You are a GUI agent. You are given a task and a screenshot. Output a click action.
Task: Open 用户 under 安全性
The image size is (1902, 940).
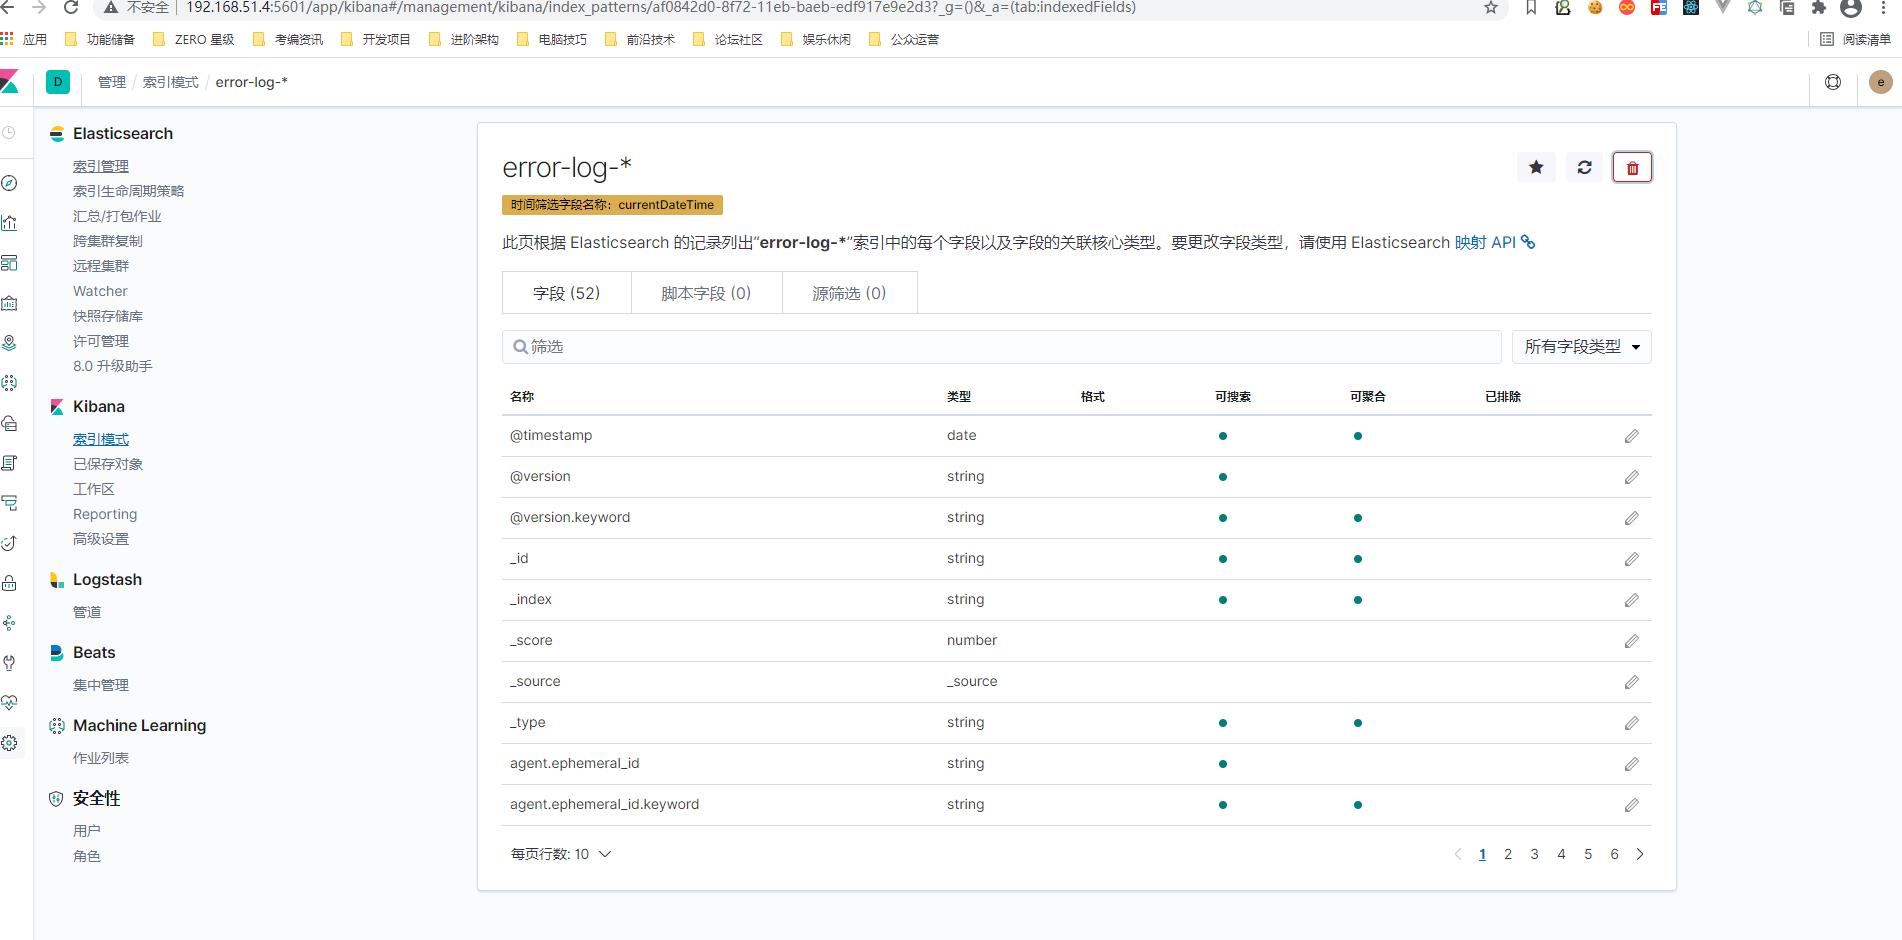(87, 831)
